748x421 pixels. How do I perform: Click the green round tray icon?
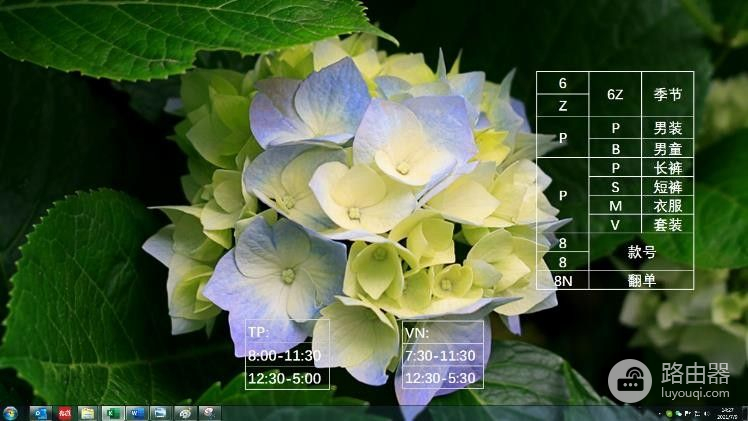[x=669, y=413]
